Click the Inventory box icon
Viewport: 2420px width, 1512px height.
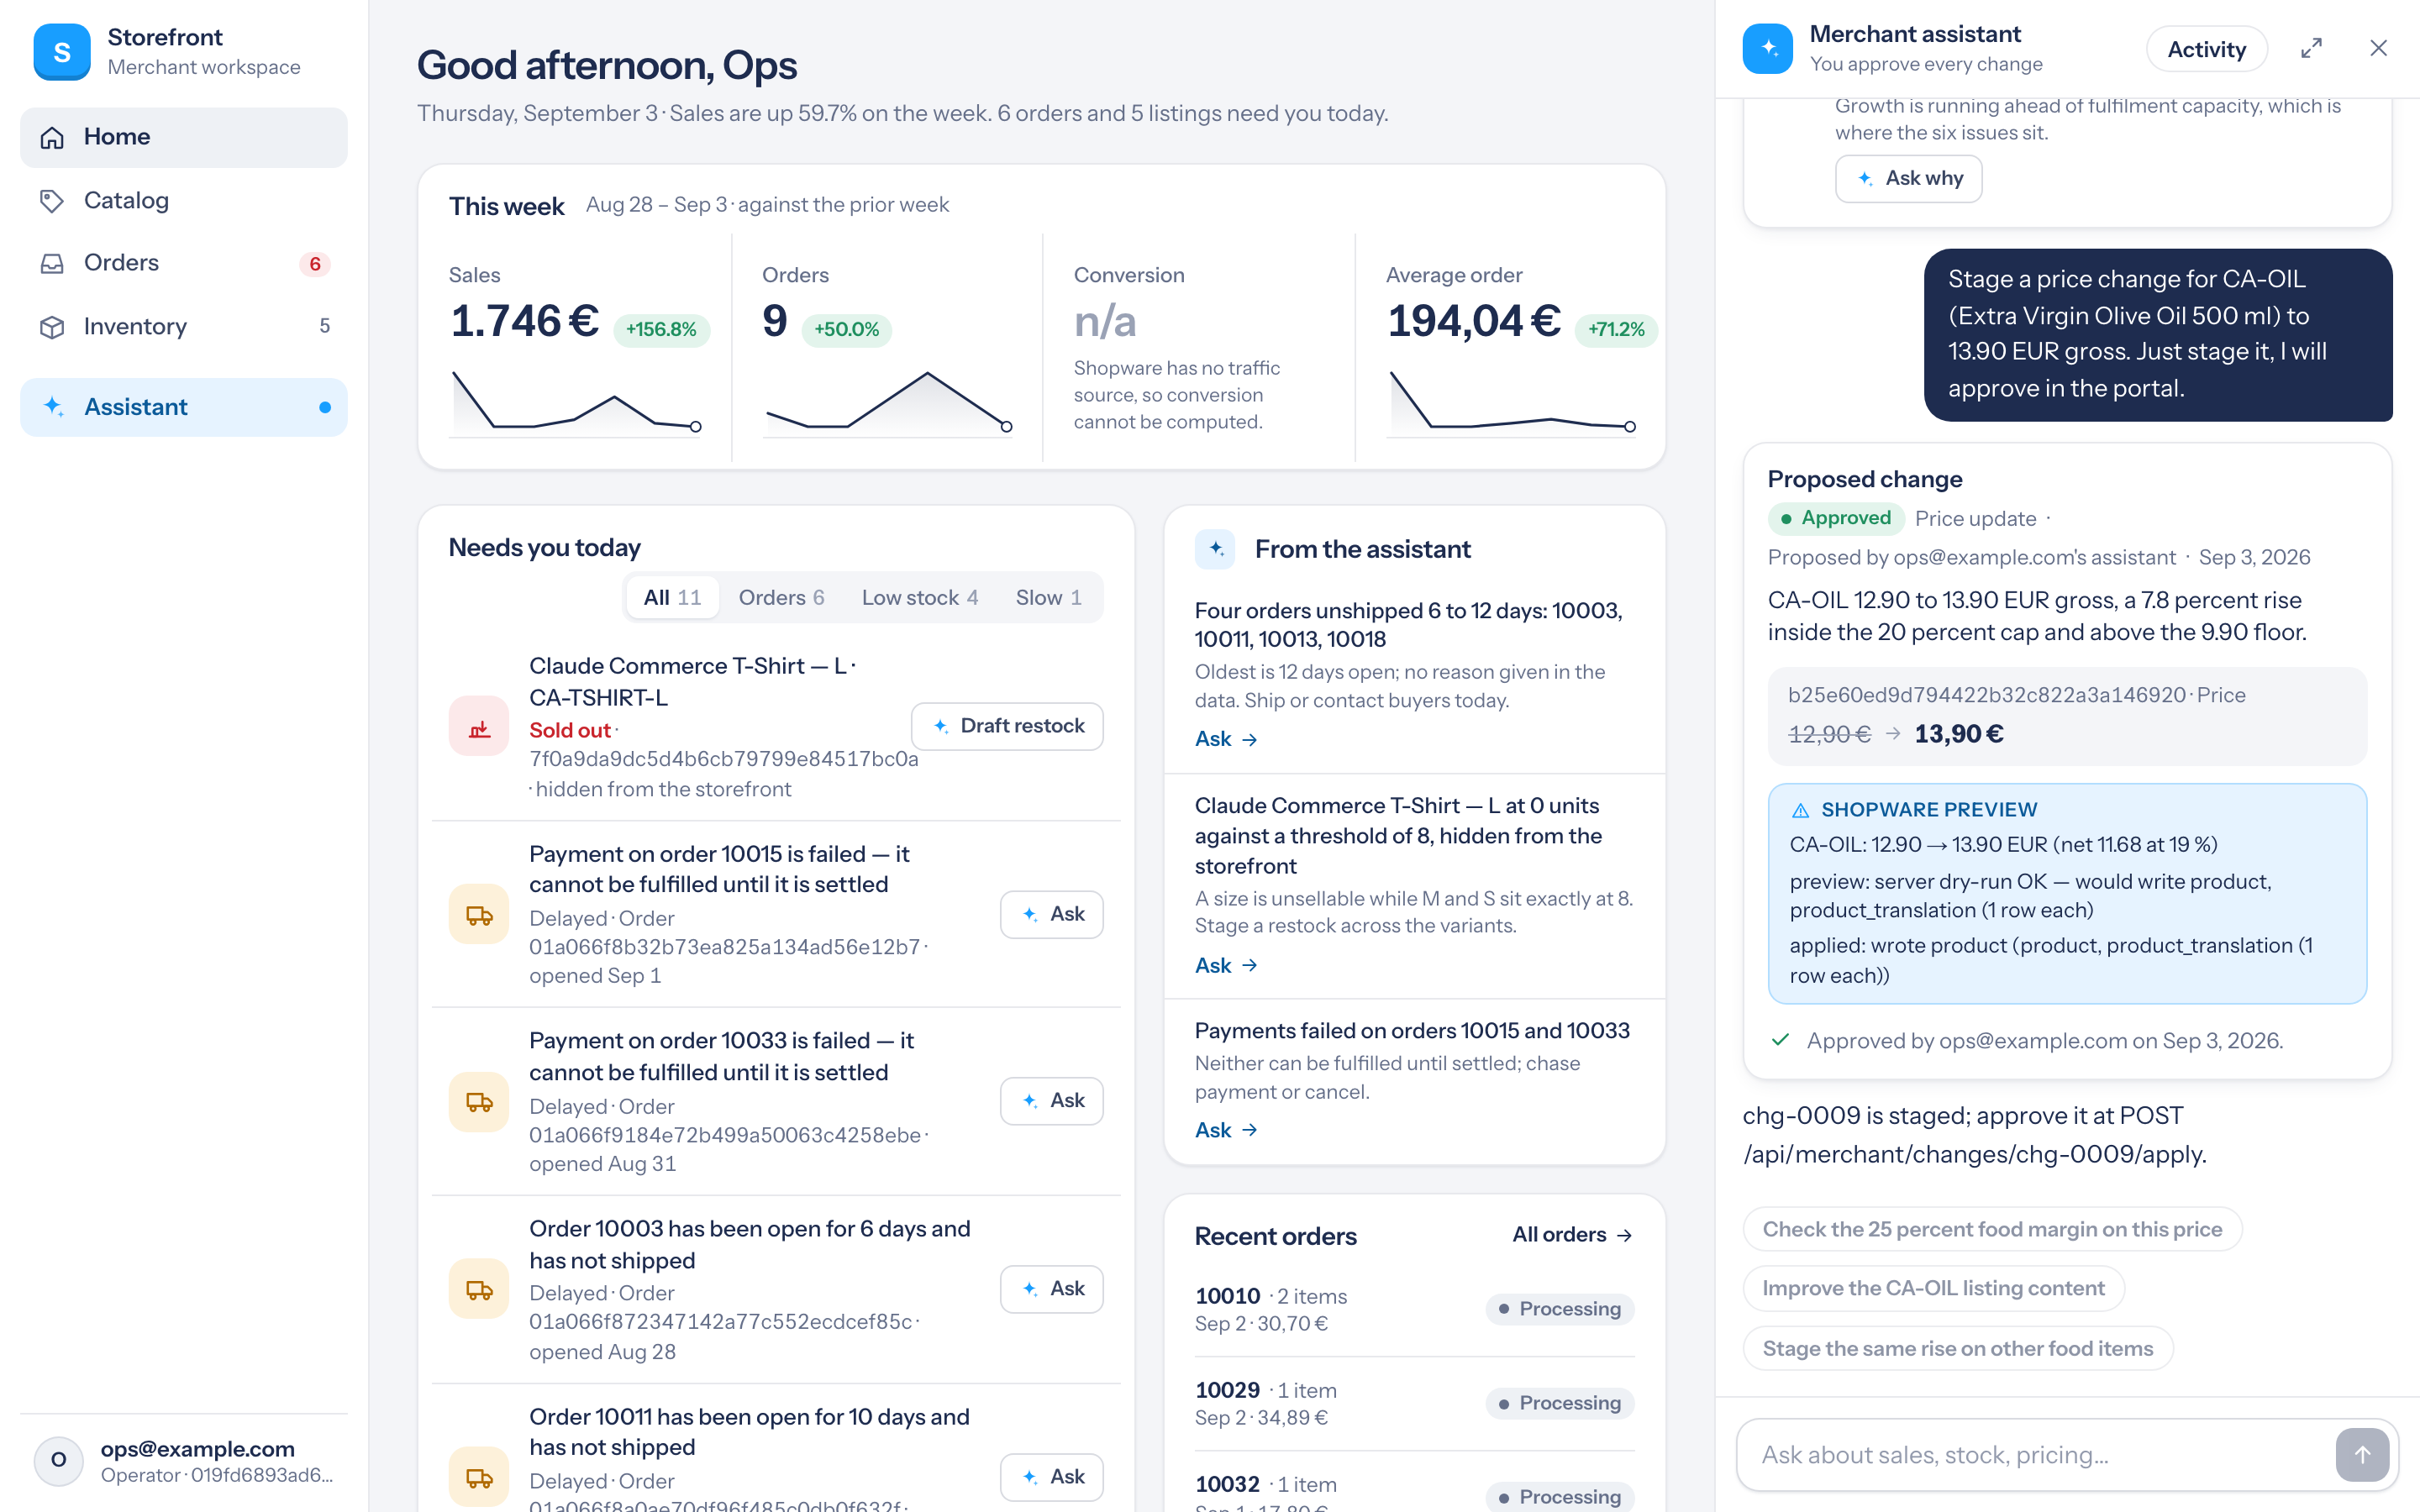point(52,327)
